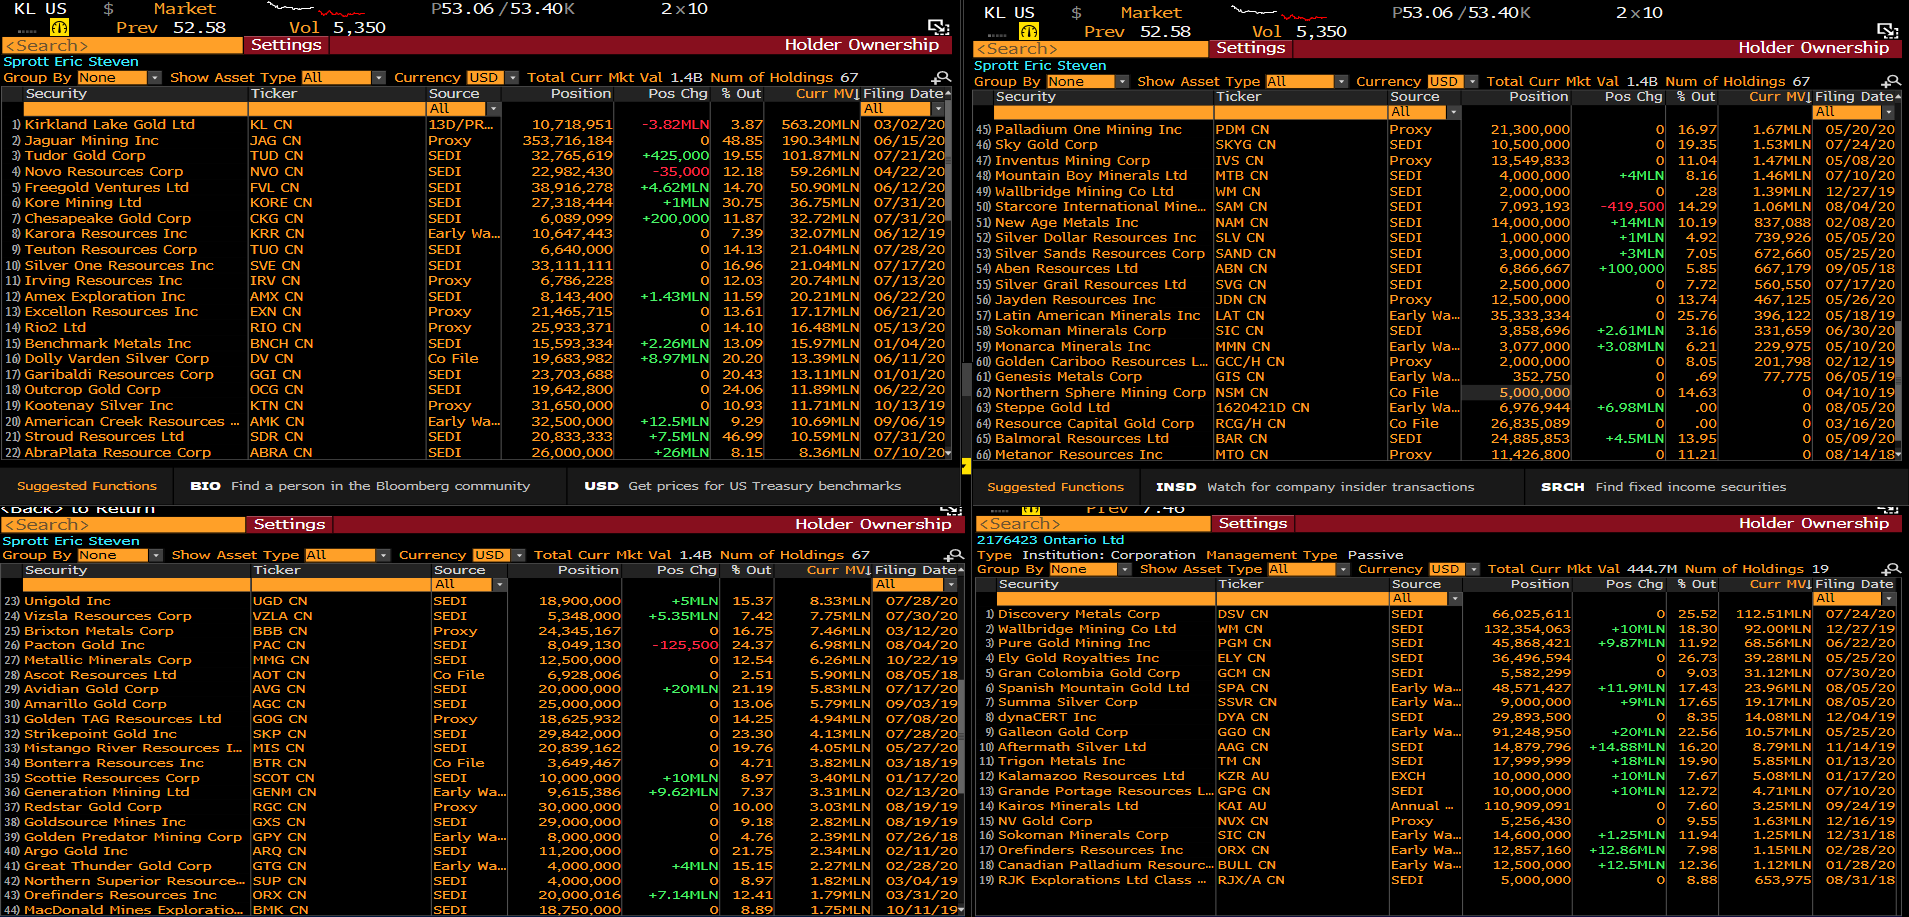Click the add-holder search icon in the Palladium One panel
The width and height of the screenshot is (1909, 917).
click(x=1890, y=81)
